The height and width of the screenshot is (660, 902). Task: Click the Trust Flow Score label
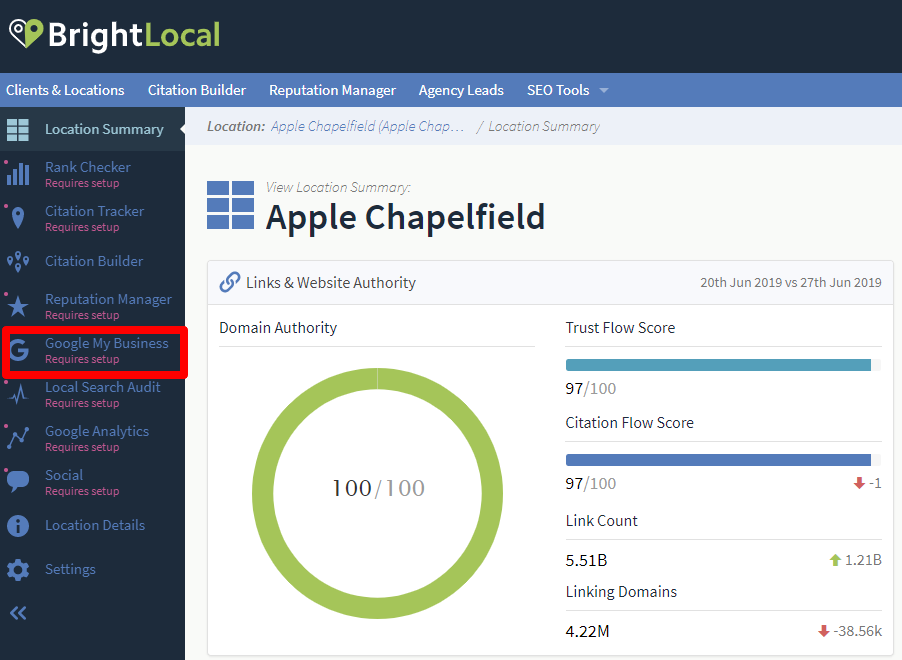[620, 328]
